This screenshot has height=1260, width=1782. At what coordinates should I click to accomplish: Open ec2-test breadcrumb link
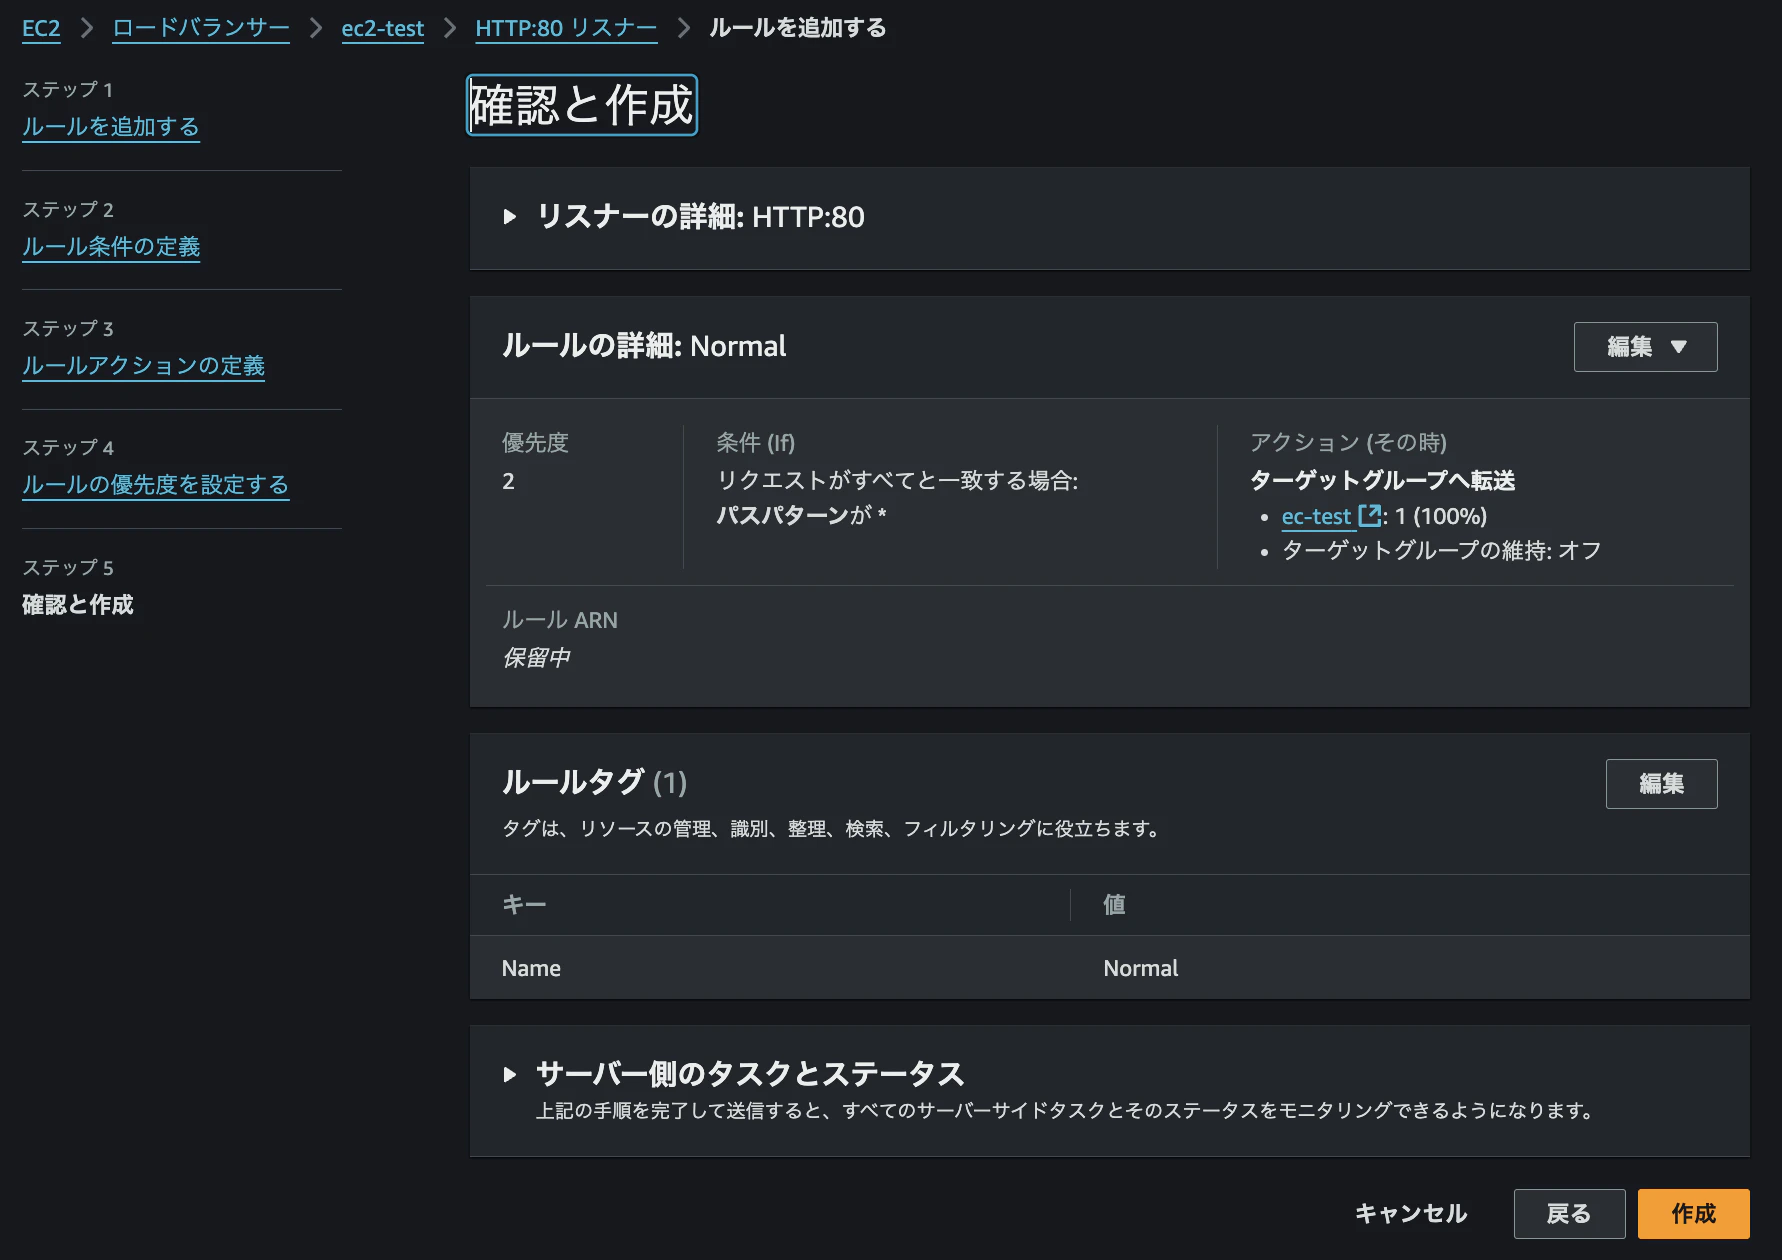tap(383, 28)
